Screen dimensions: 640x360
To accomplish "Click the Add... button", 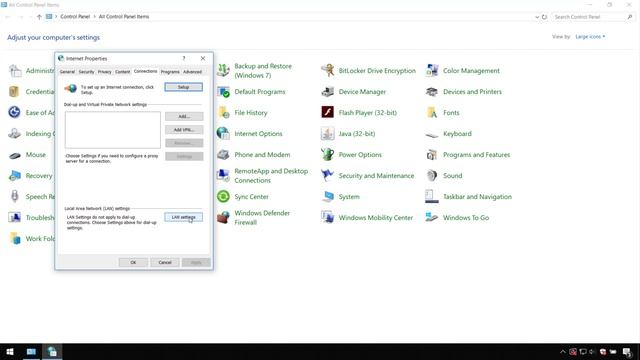I will 184,116.
